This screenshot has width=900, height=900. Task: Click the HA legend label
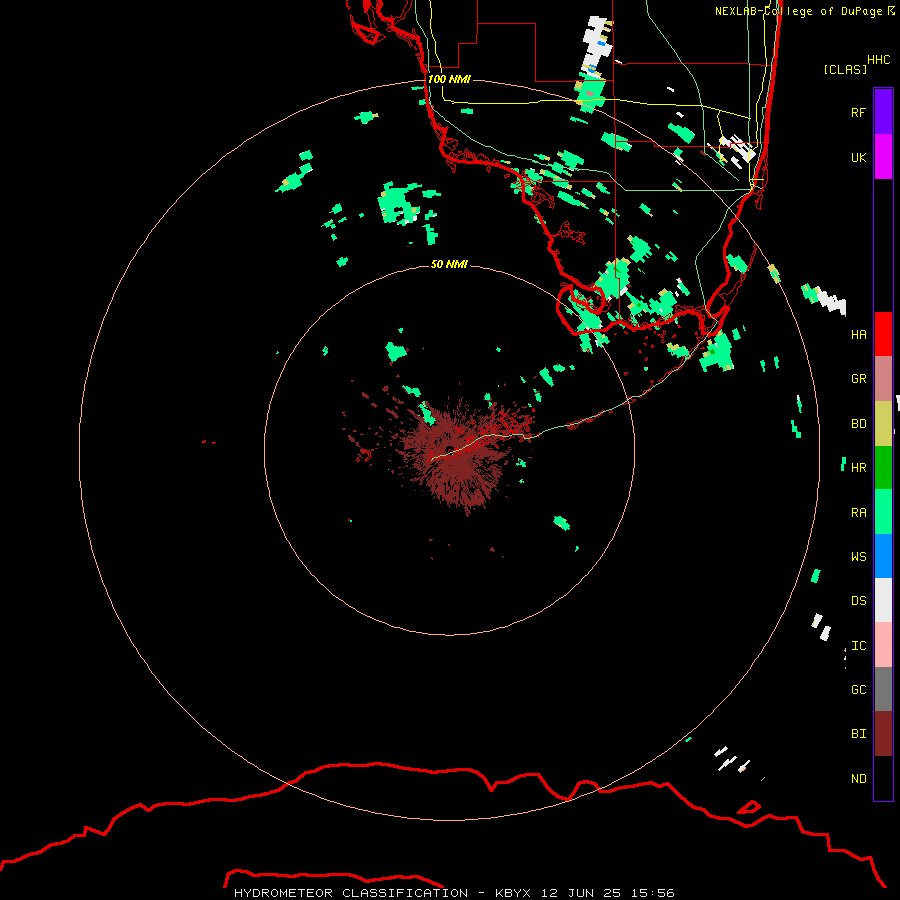[x=858, y=335]
